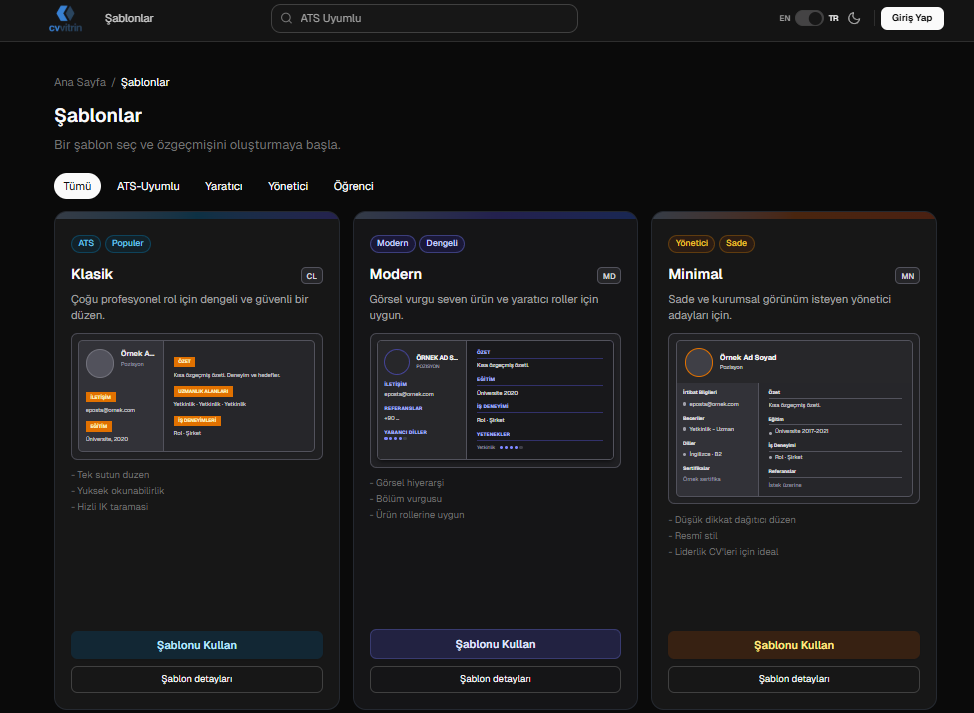The width and height of the screenshot is (974, 713).
Task: Click 'Görsel hiyerarşi' feature text
Action: pyautogui.click(x=407, y=483)
